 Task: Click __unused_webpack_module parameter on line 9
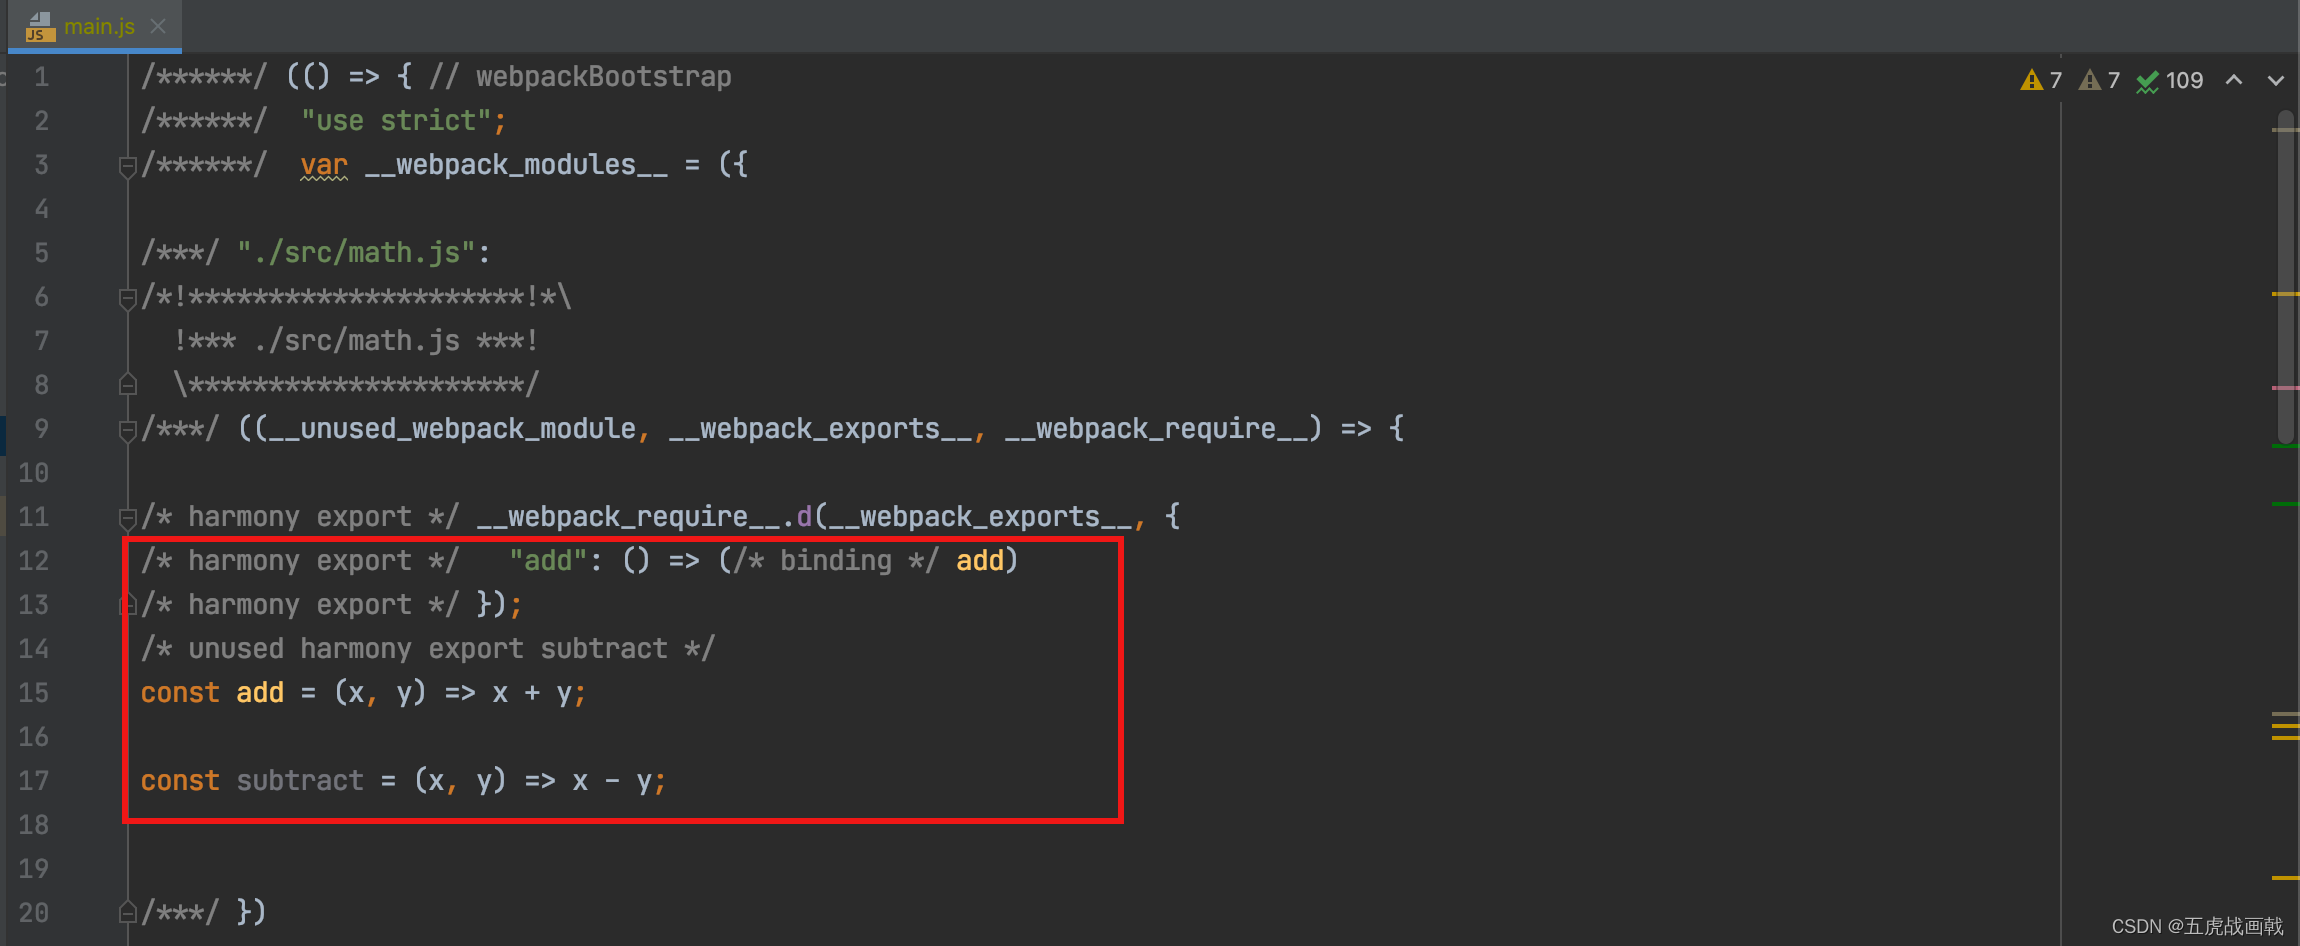[x=452, y=429]
